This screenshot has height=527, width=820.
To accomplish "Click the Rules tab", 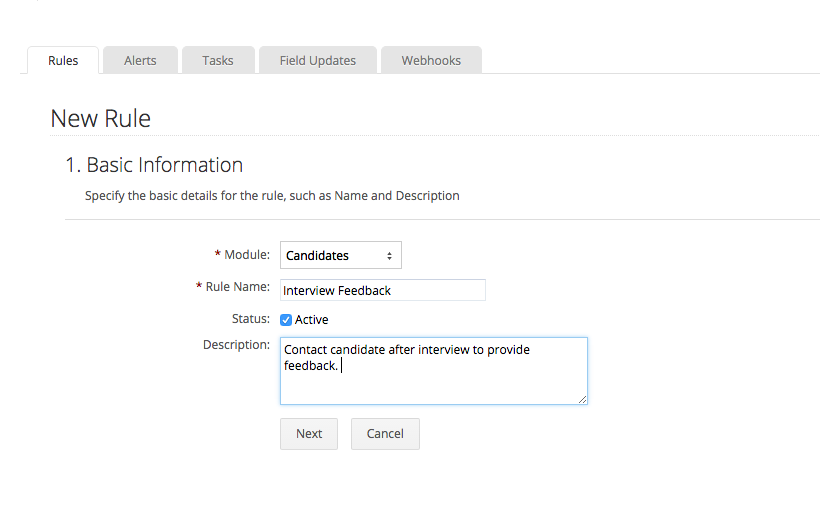I will (x=63, y=60).
